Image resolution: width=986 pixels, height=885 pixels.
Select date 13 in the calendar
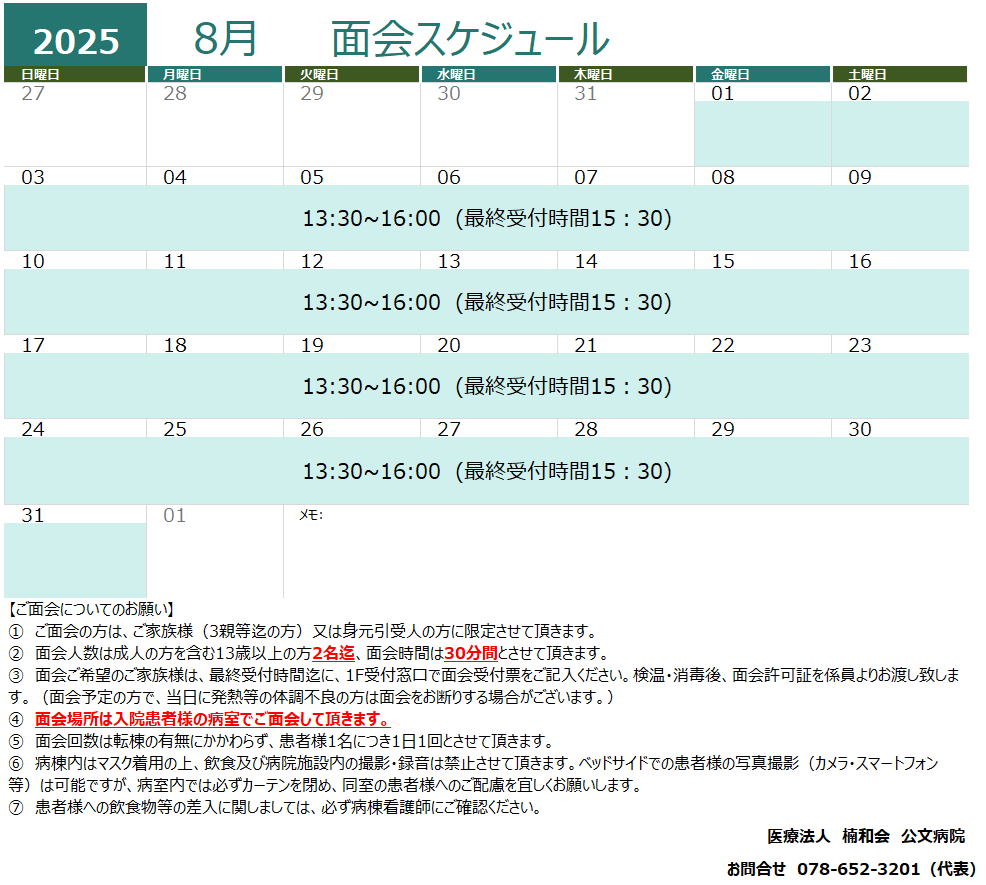point(449,261)
